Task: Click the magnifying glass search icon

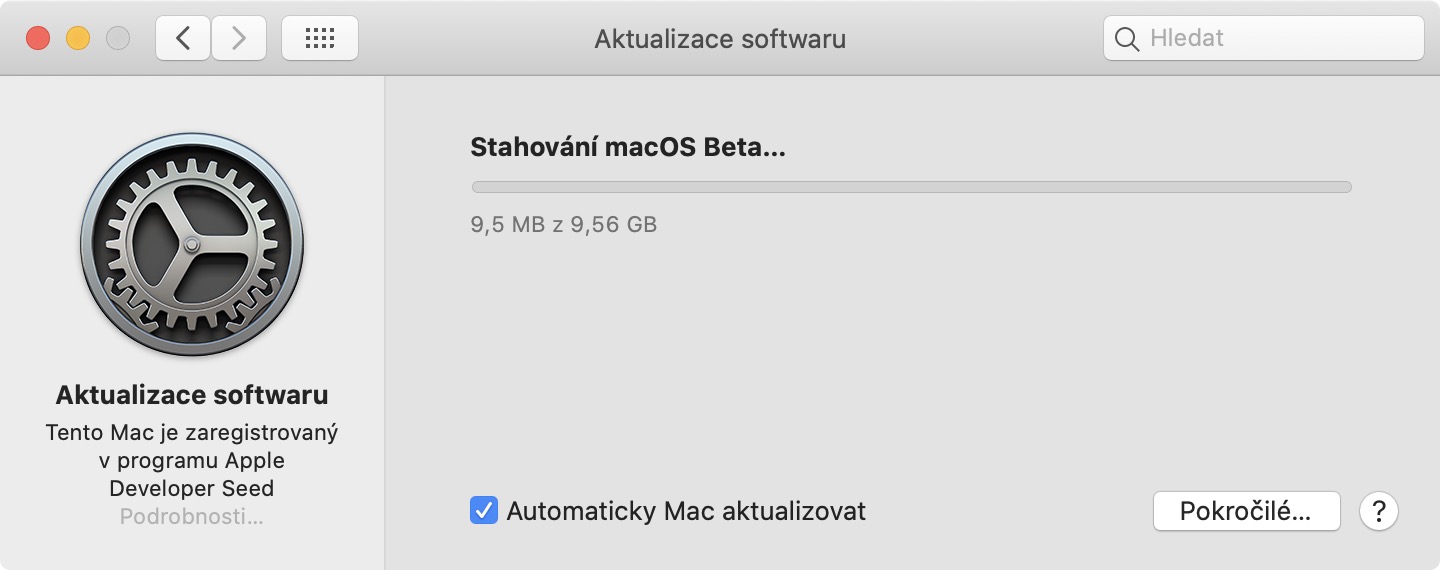Action: (x=1127, y=39)
